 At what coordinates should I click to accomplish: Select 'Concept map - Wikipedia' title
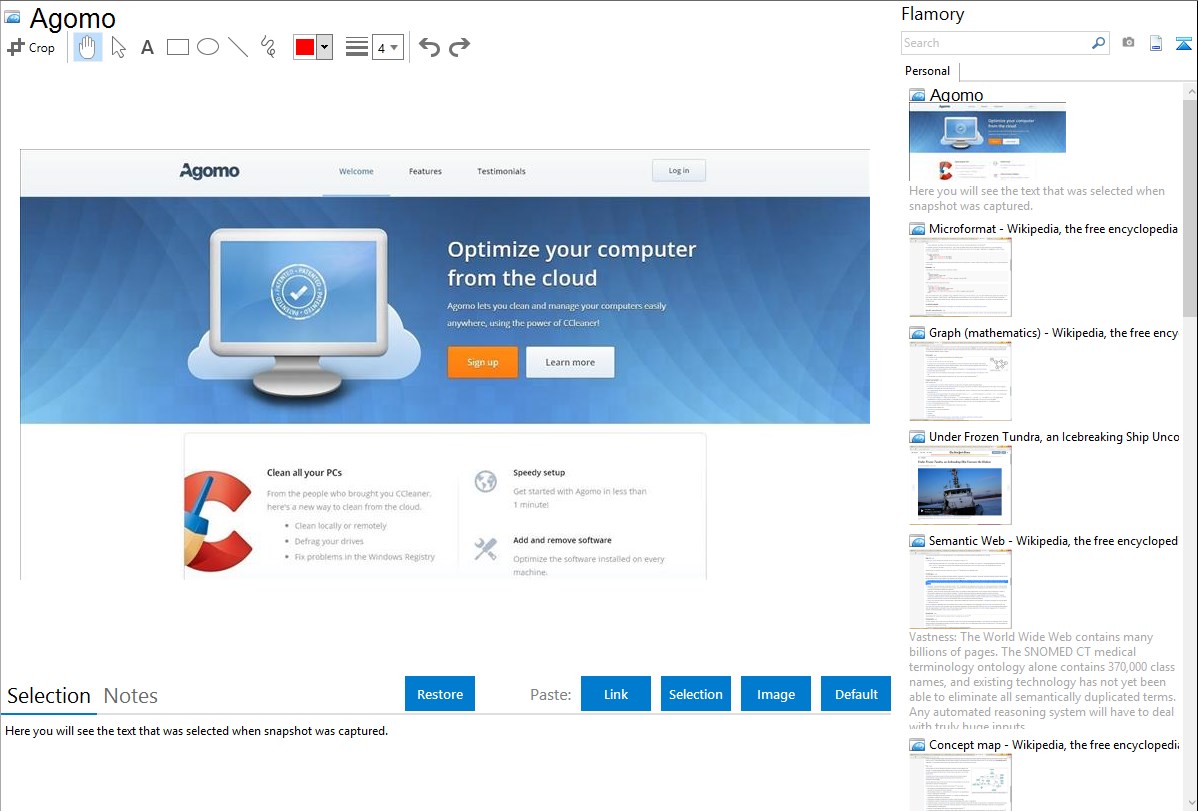[x=1054, y=745]
